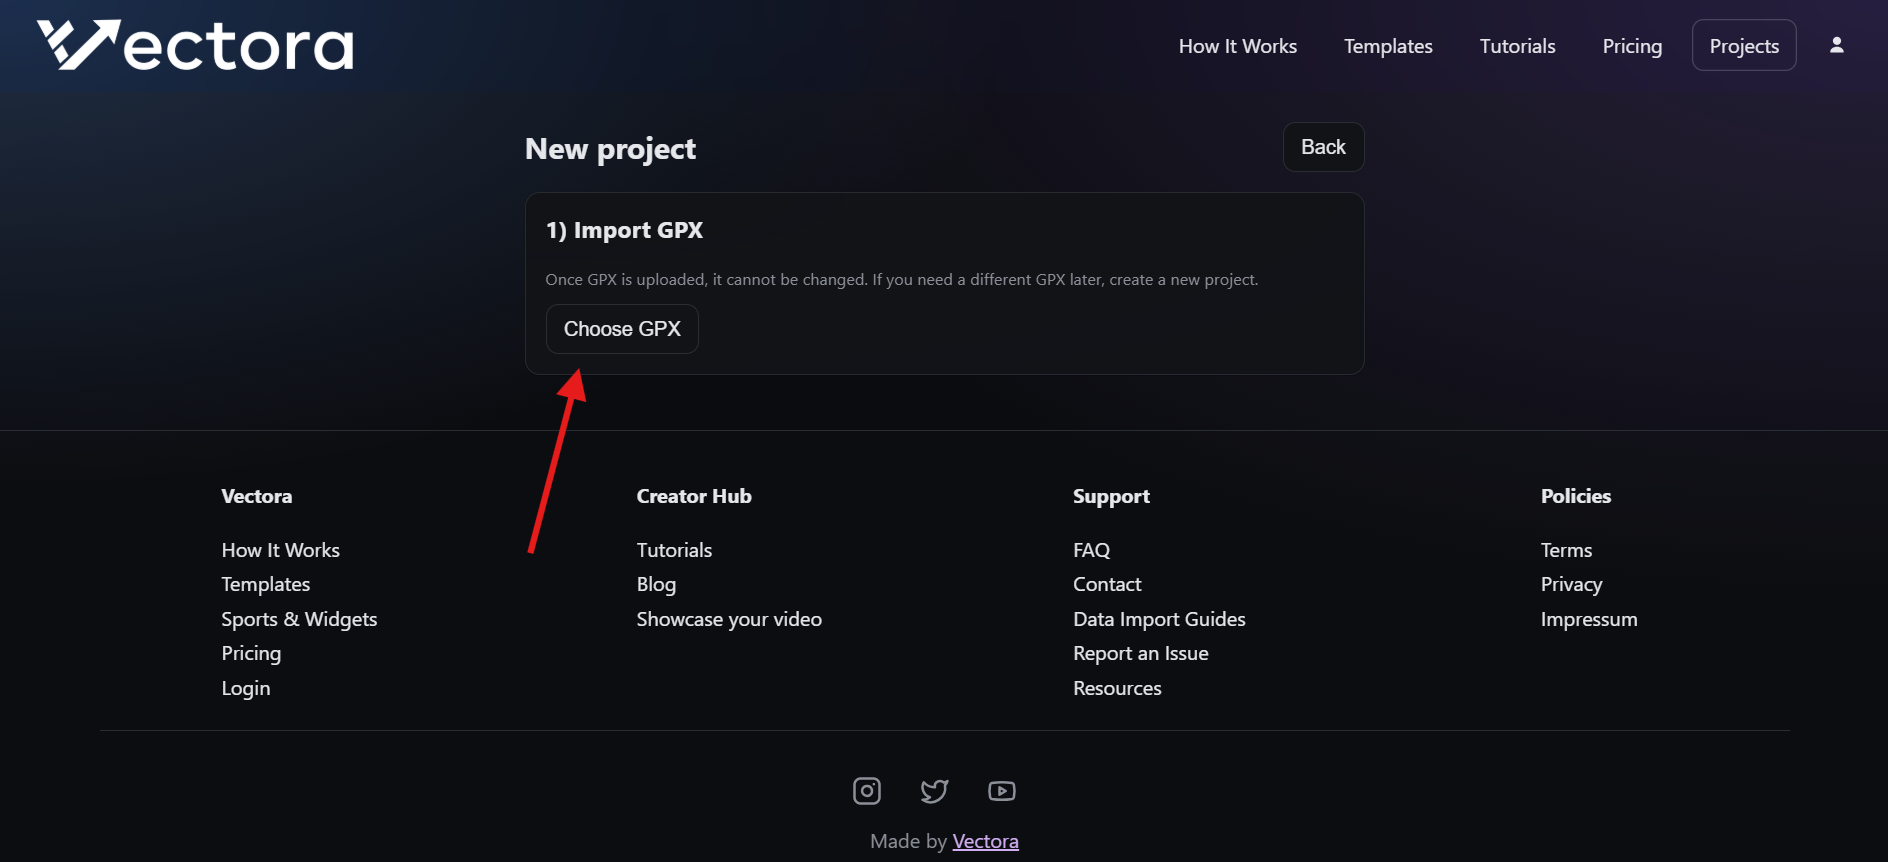Image resolution: width=1888 pixels, height=862 pixels.
Task: Go back using the Back button
Action: [1322, 147]
